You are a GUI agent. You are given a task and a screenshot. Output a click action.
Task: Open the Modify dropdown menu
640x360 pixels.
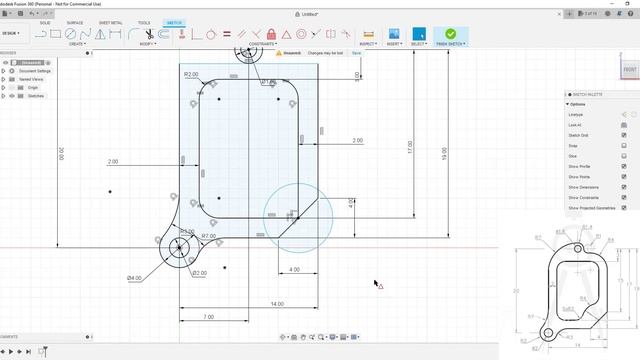click(x=148, y=44)
